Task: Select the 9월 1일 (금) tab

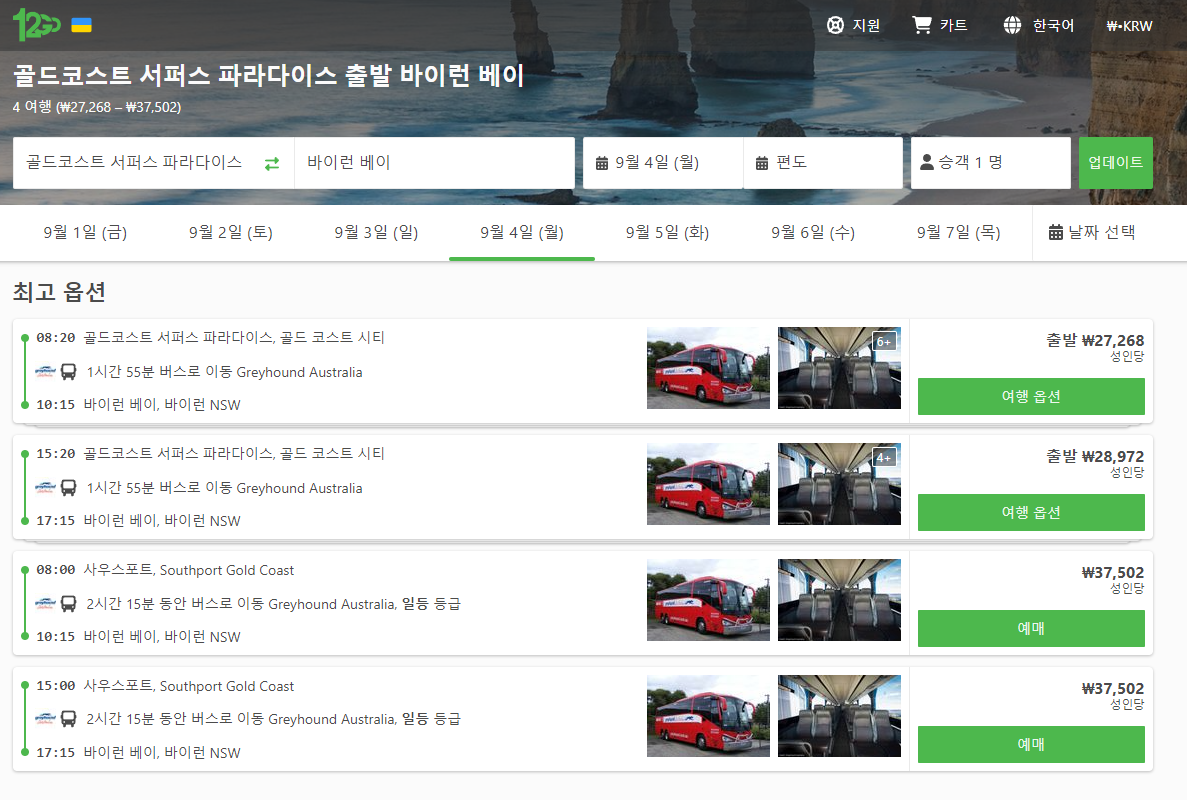Action: pos(86,232)
